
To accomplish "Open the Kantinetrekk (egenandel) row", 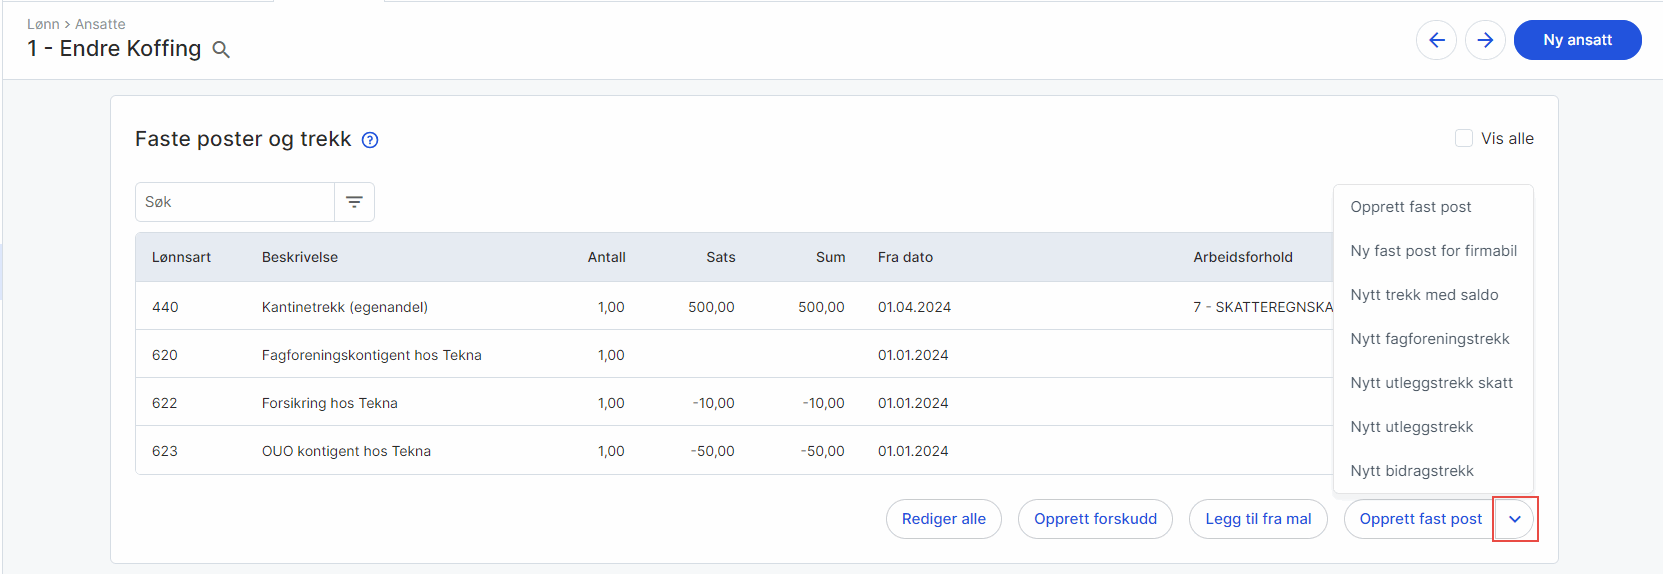I will point(344,307).
